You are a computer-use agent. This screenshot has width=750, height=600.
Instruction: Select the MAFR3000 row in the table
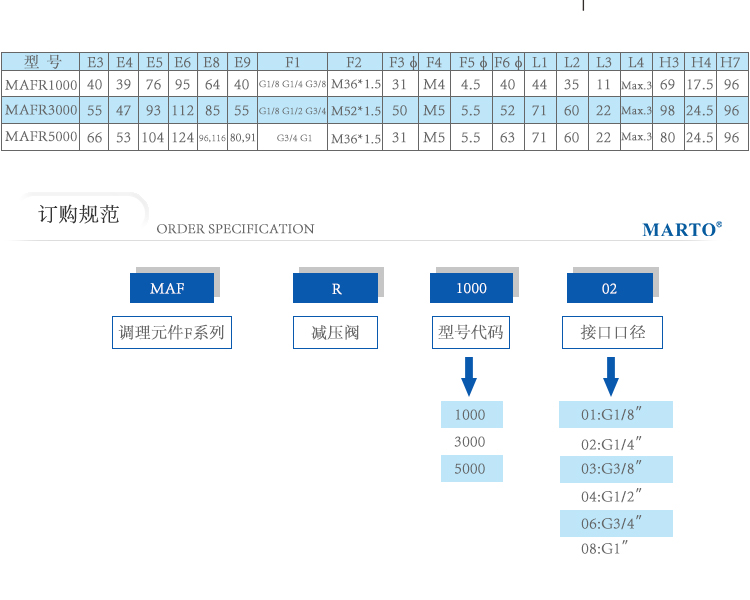pos(41,110)
